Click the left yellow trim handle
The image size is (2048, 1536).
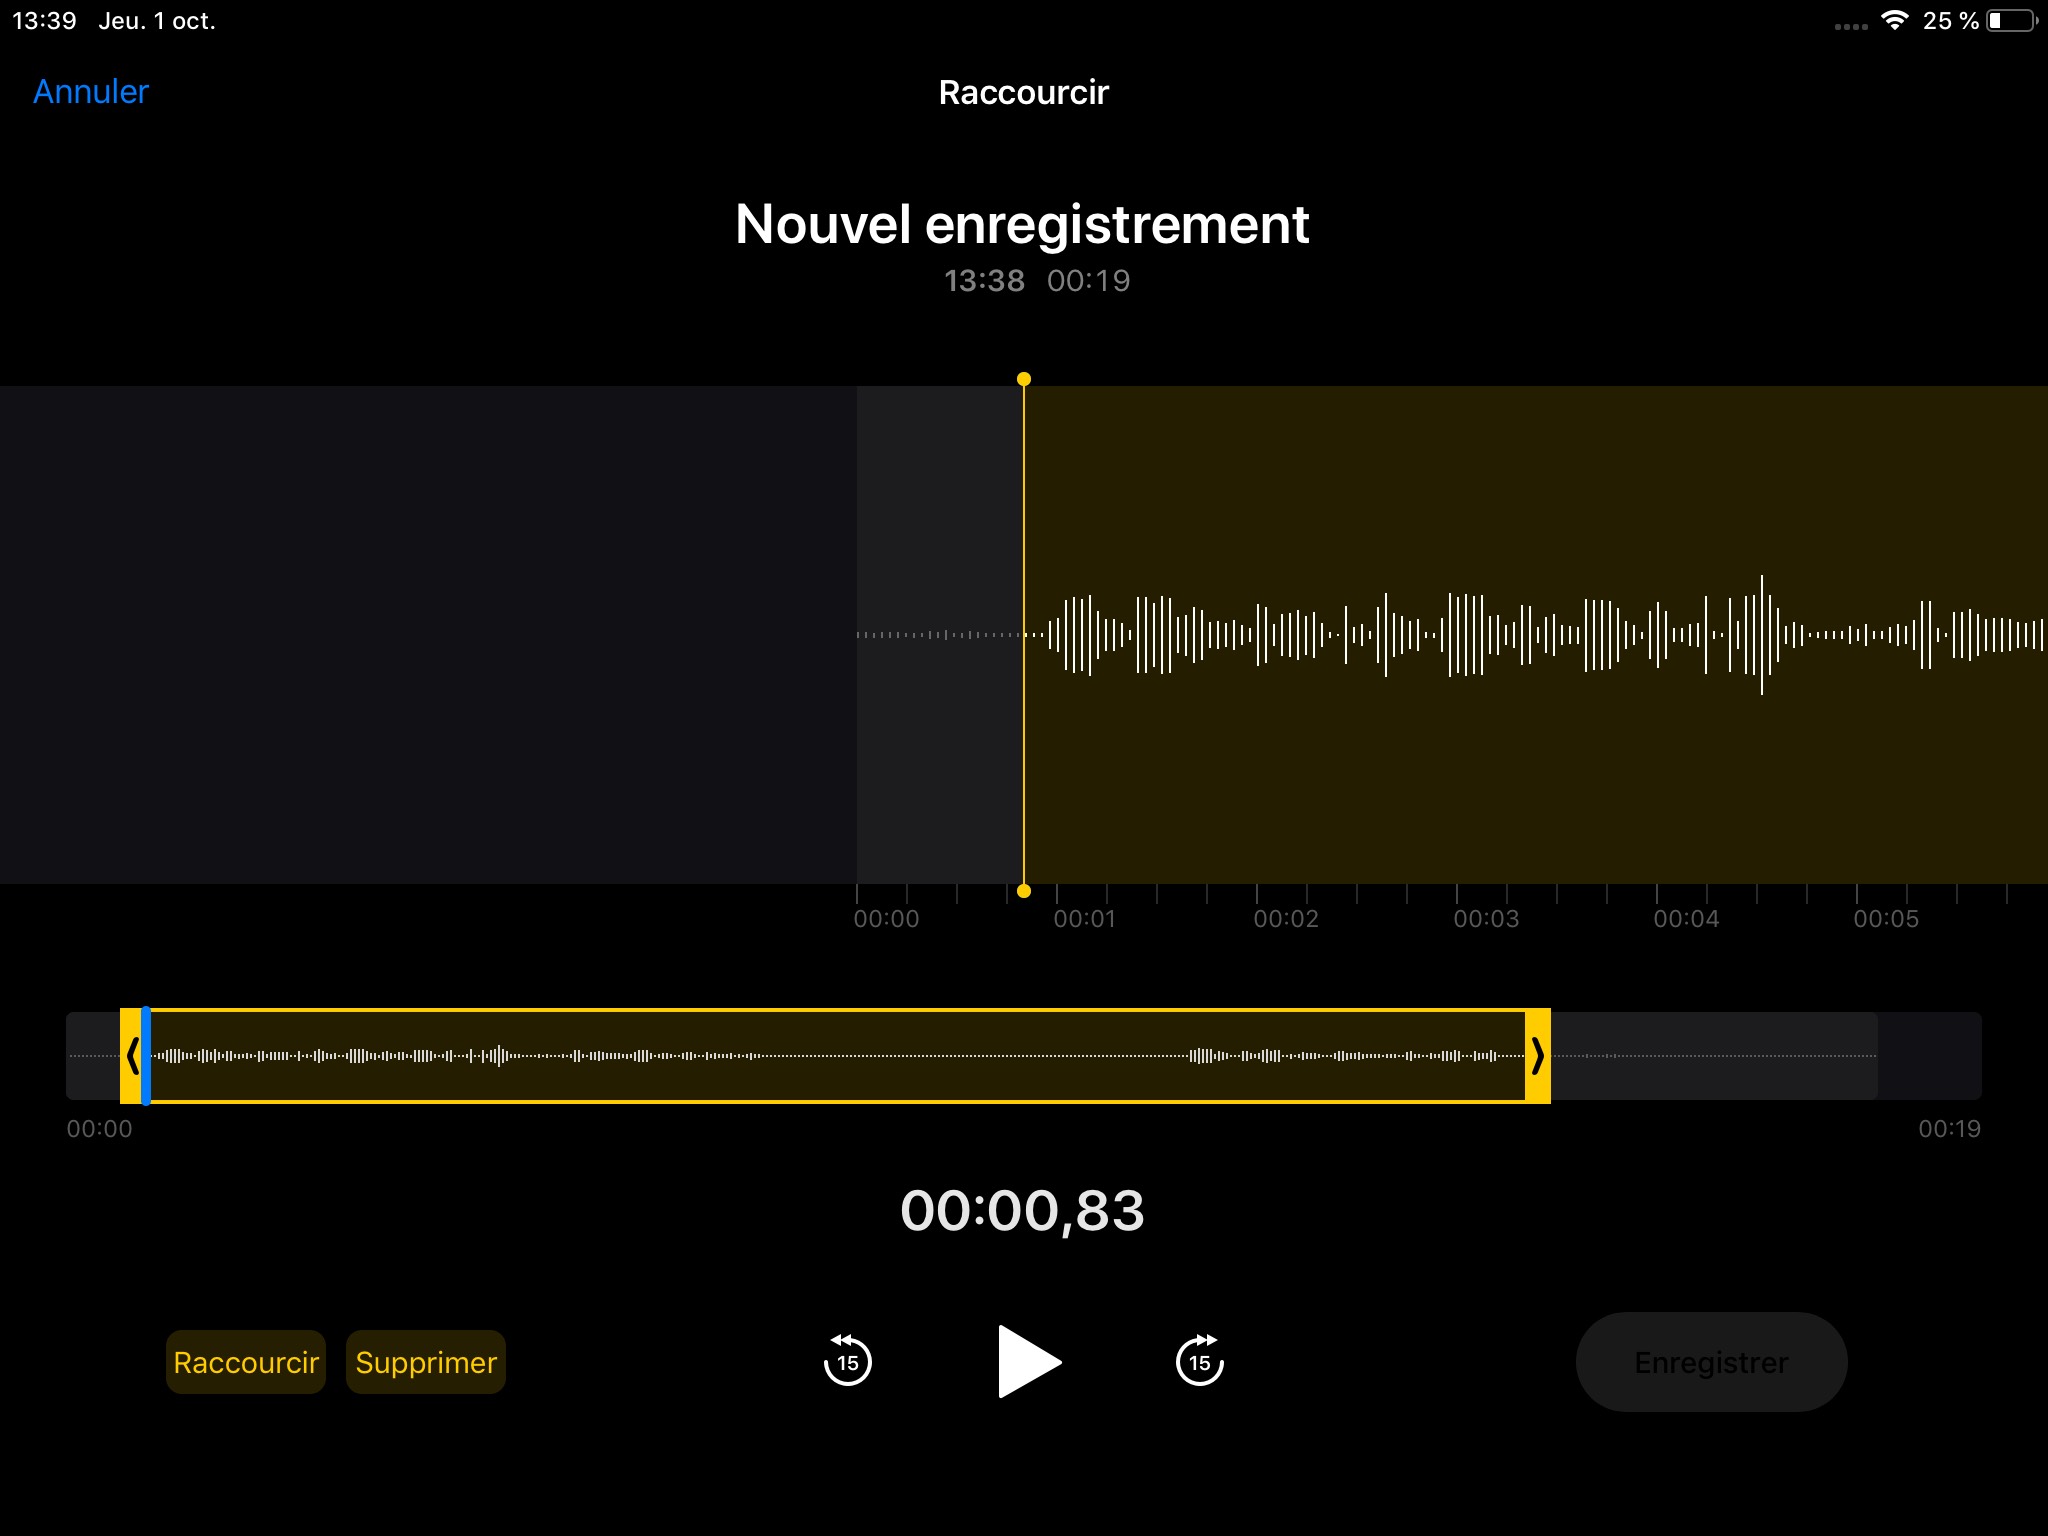[130, 1056]
